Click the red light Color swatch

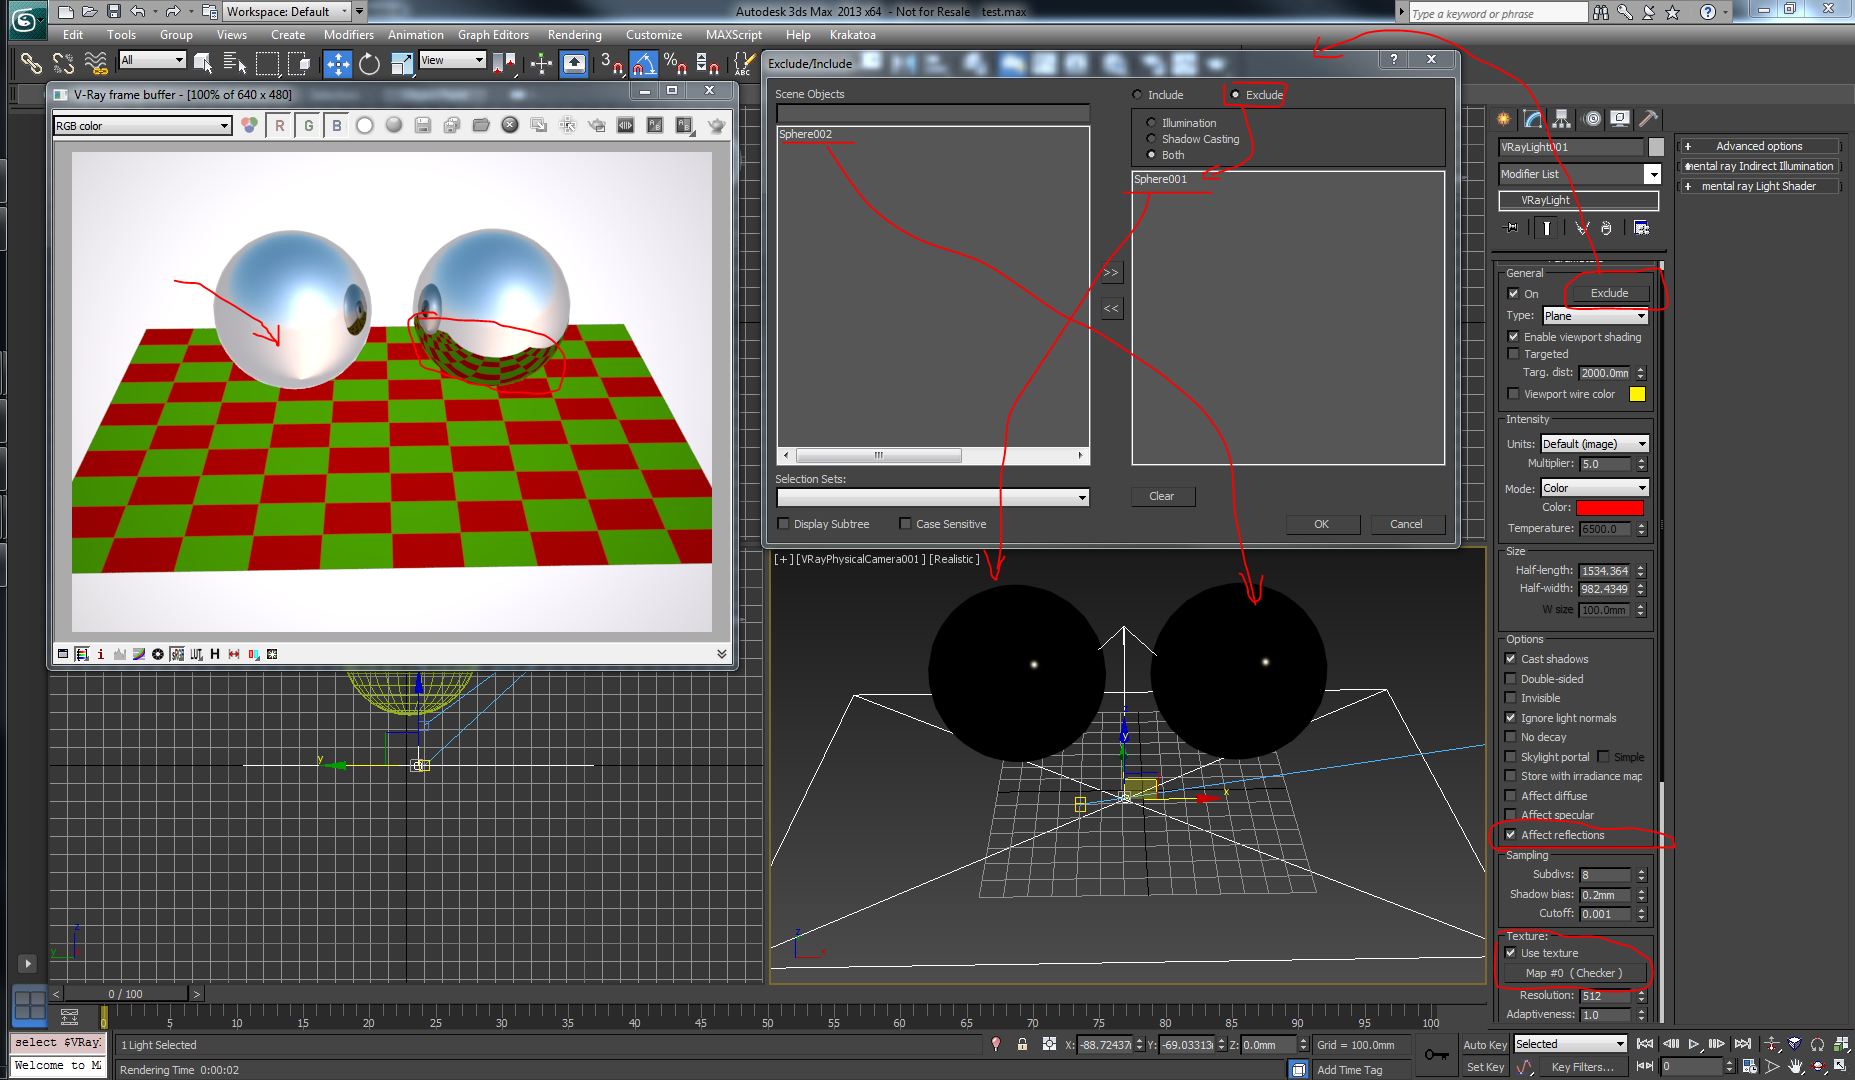tap(1609, 508)
